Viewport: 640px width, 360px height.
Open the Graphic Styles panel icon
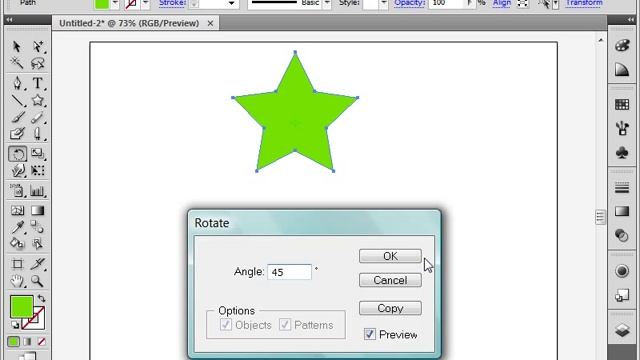pos(622,295)
